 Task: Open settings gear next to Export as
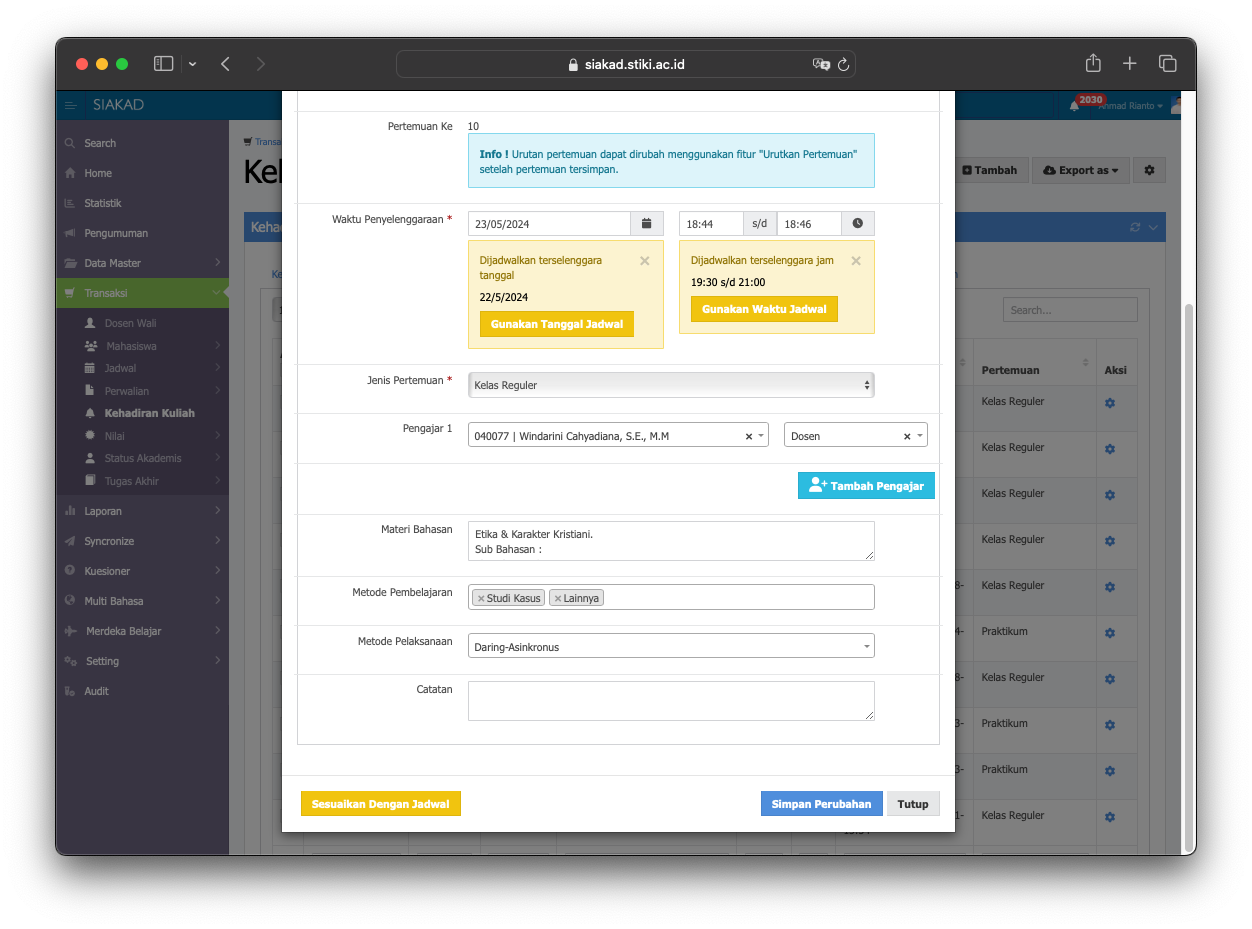click(1149, 170)
